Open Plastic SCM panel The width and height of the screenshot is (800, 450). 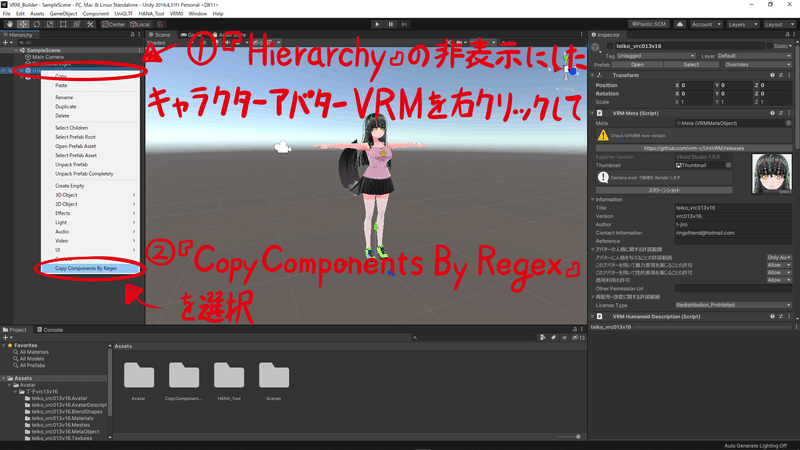[649, 24]
